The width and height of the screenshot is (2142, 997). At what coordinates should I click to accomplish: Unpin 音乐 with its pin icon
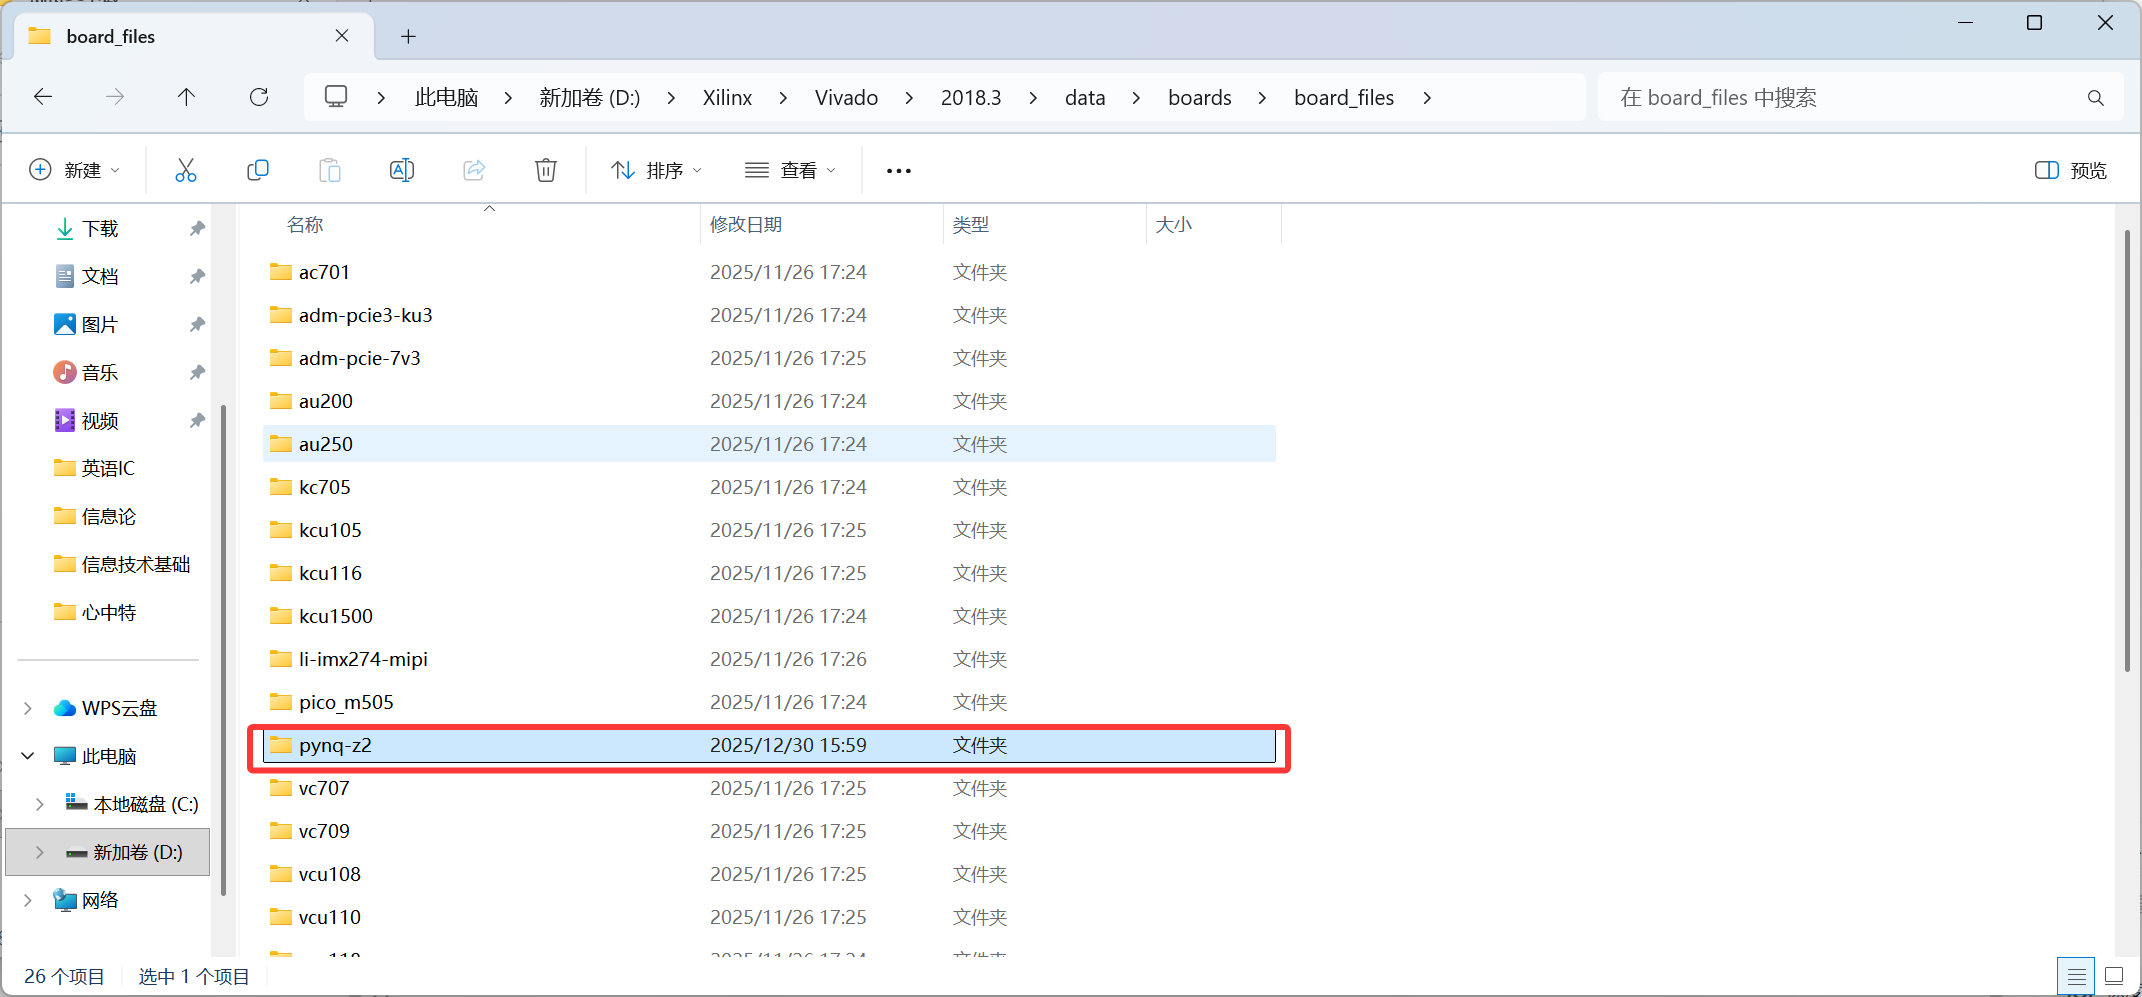(197, 373)
